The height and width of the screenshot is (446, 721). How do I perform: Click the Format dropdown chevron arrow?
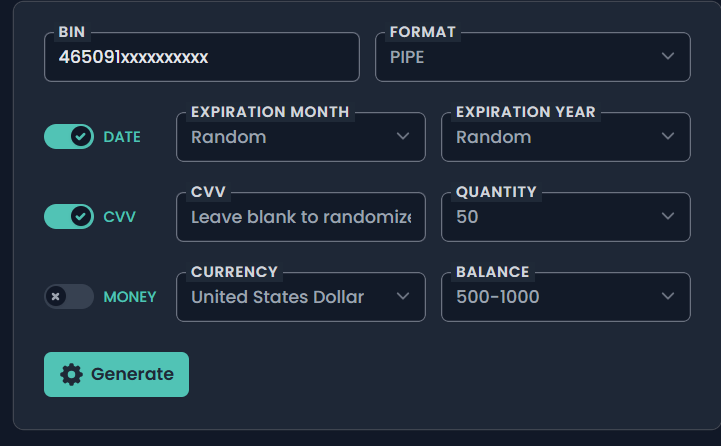(668, 57)
